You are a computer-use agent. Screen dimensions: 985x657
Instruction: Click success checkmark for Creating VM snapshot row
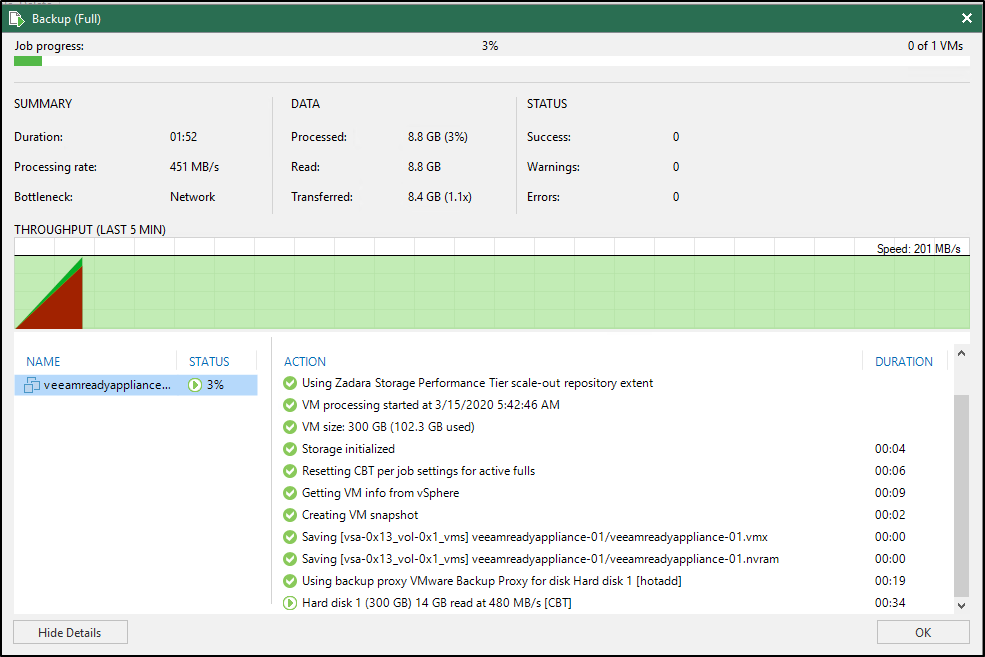[290, 515]
